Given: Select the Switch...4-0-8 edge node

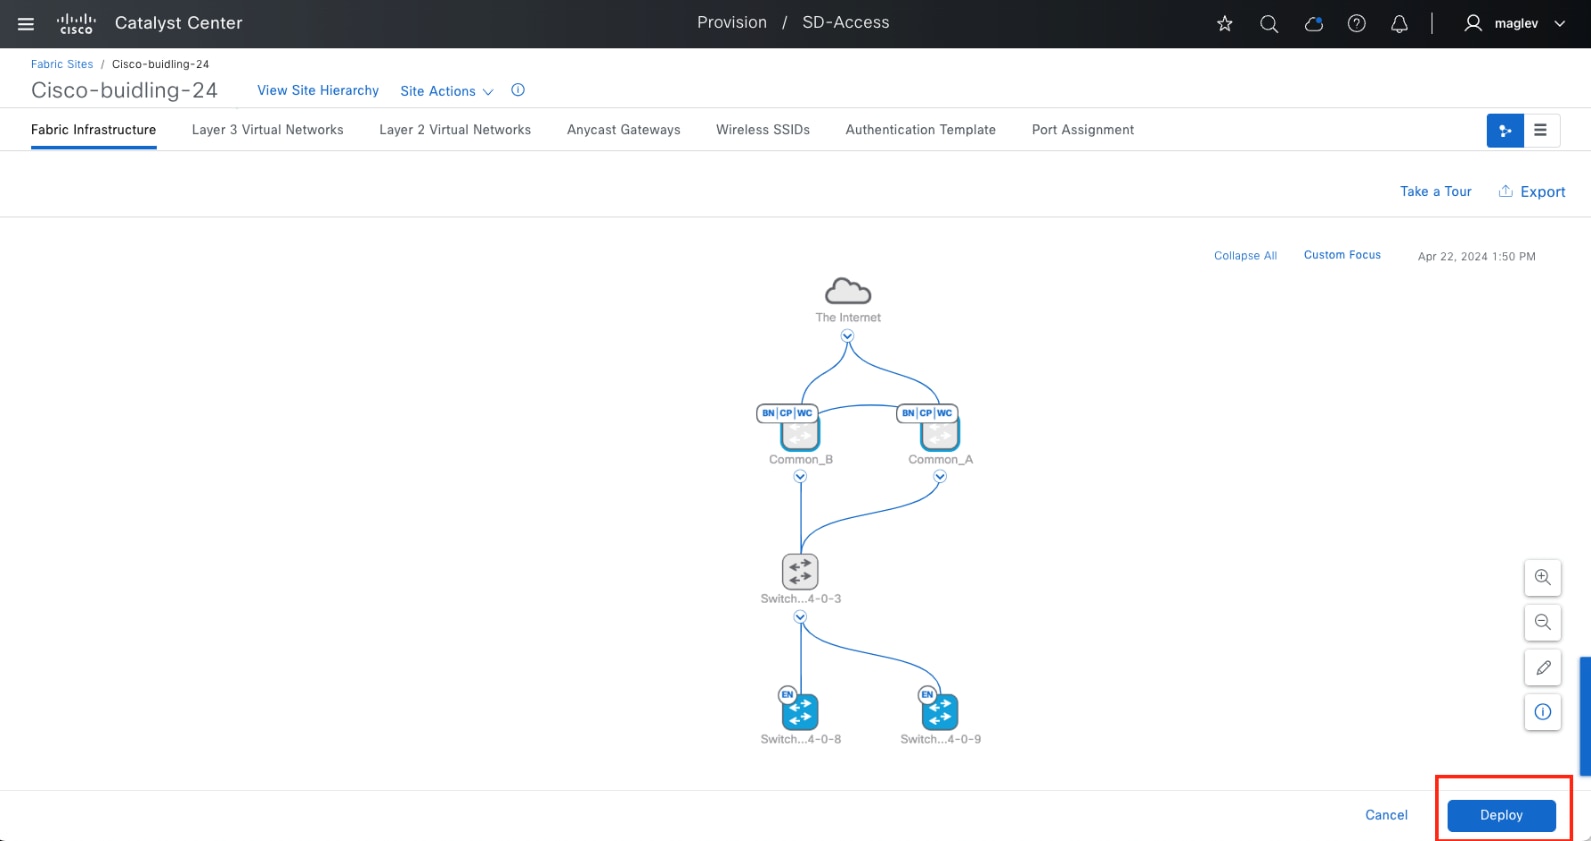Looking at the screenshot, I should click(x=800, y=712).
